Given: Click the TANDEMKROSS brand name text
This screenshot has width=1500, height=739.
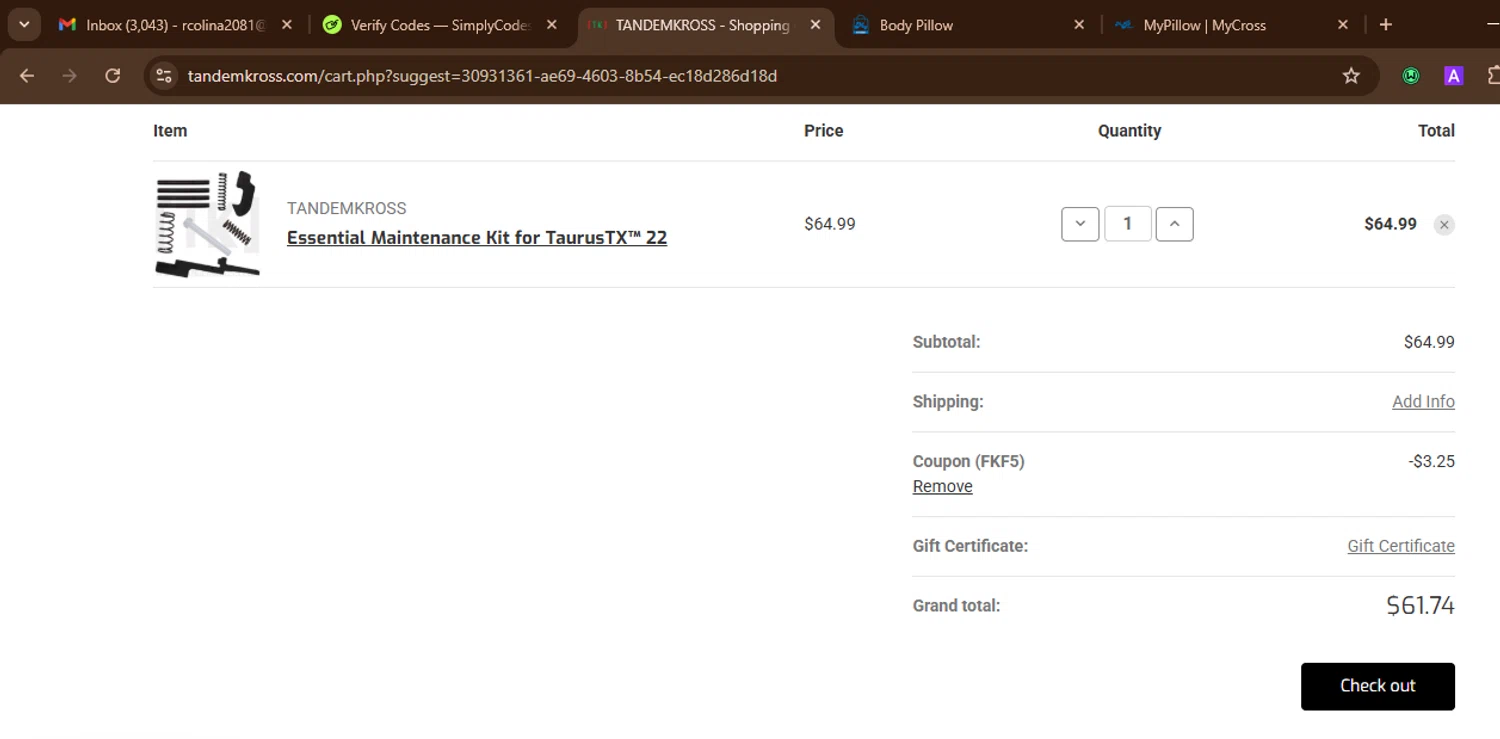Looking at the screenshot, I should click(347, 209).
